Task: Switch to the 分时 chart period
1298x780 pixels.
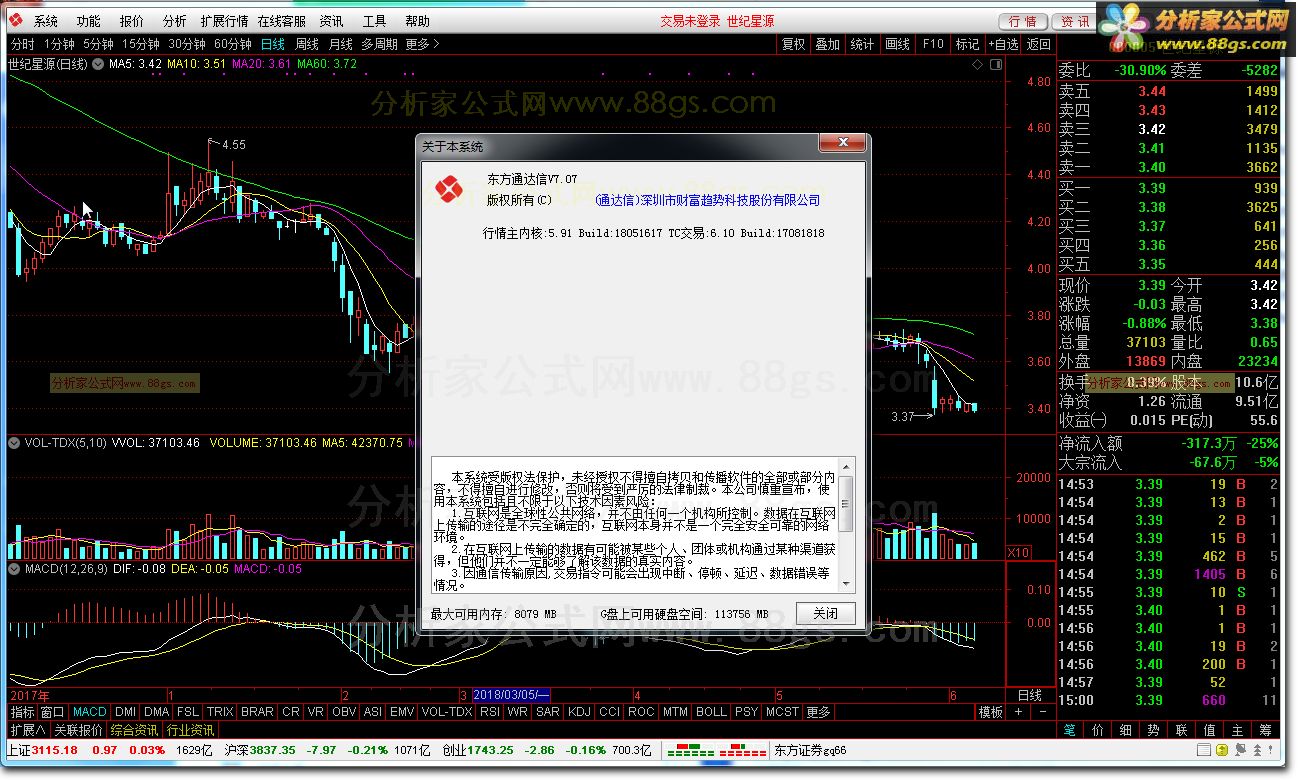Action: [x=22, y=44]
